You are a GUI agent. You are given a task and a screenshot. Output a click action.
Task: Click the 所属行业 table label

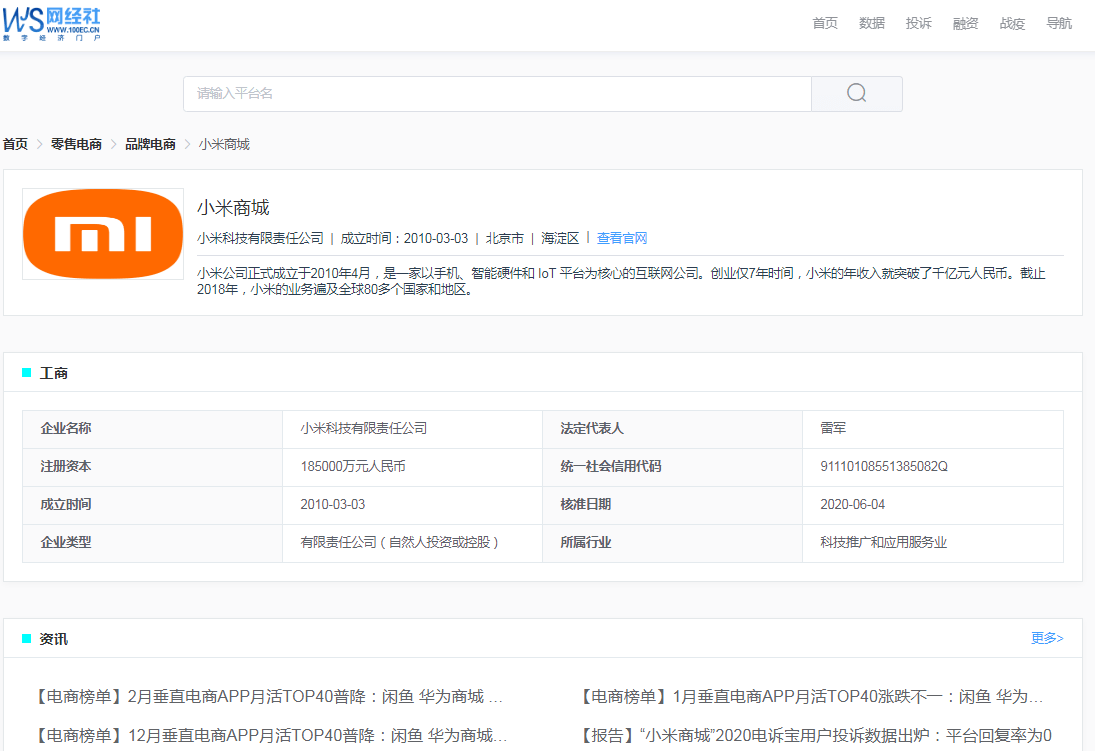click(586, 542)
